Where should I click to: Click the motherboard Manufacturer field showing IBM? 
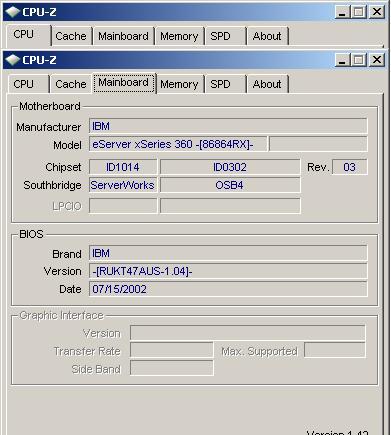pos(228,126)
